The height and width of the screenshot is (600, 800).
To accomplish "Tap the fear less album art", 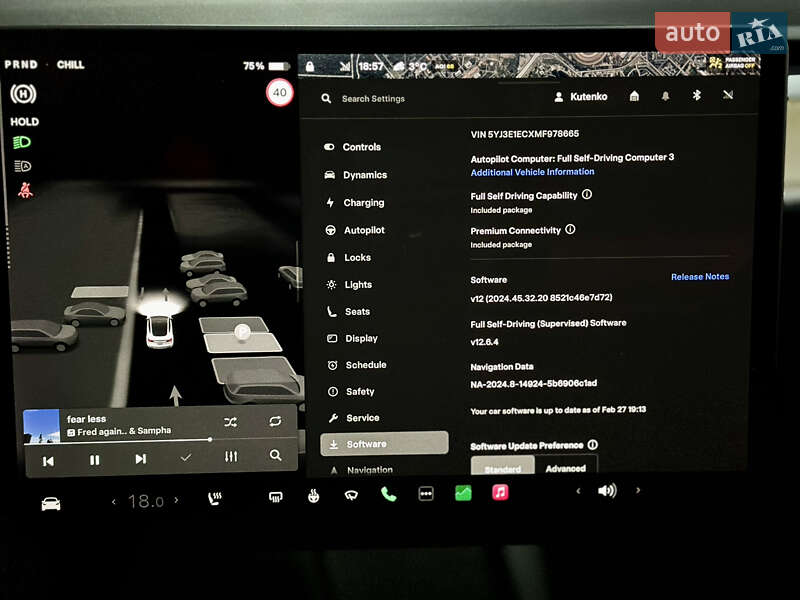I will pos(42,427).
